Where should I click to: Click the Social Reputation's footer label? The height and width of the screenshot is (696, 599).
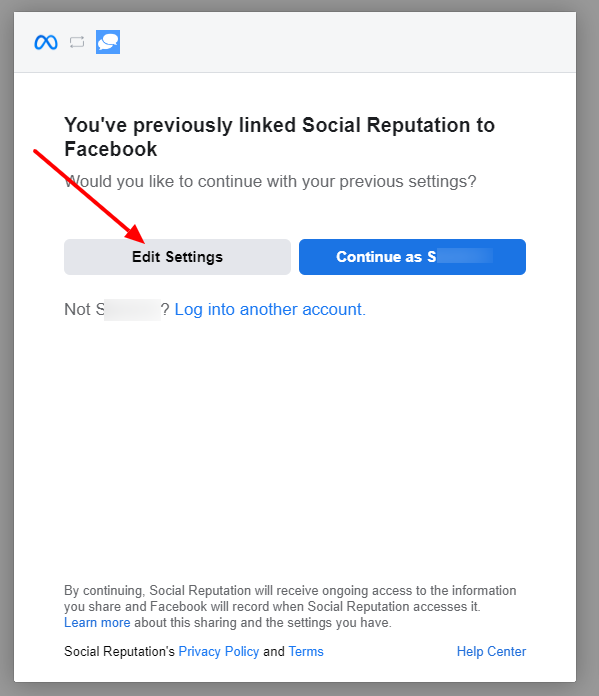coord(119,651)
